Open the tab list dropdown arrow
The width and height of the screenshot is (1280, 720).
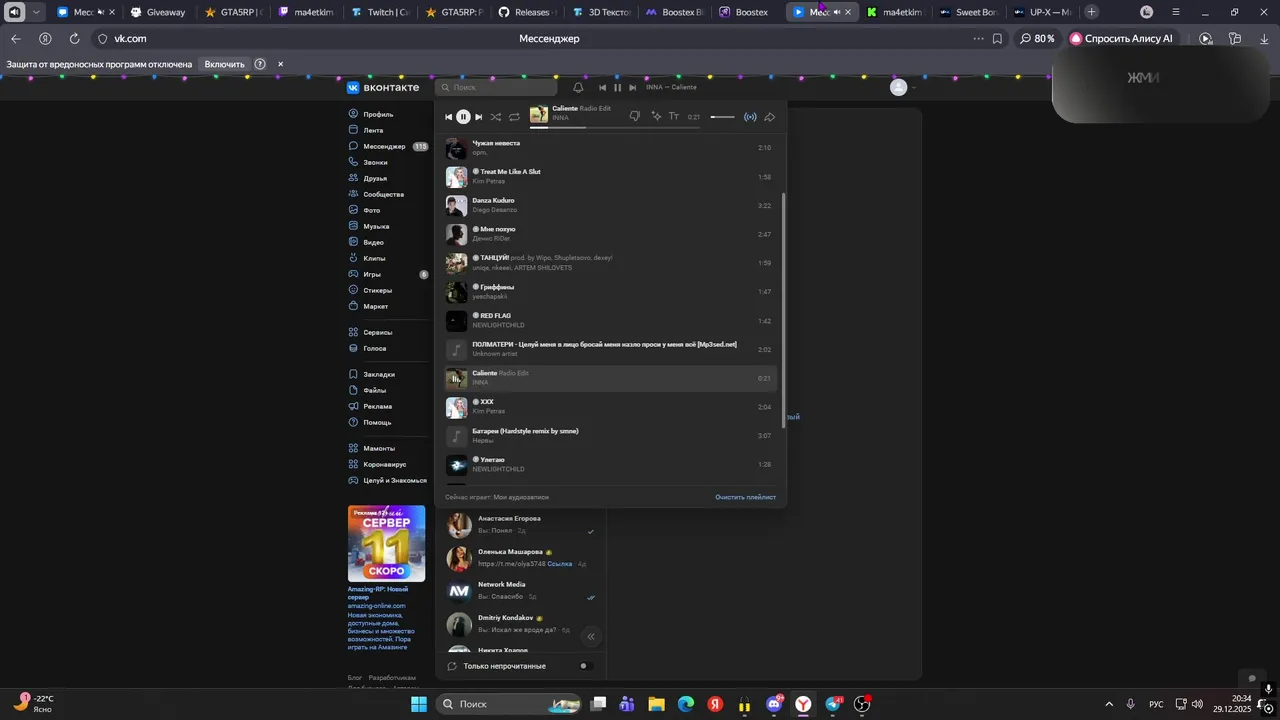tap(37, 12)
